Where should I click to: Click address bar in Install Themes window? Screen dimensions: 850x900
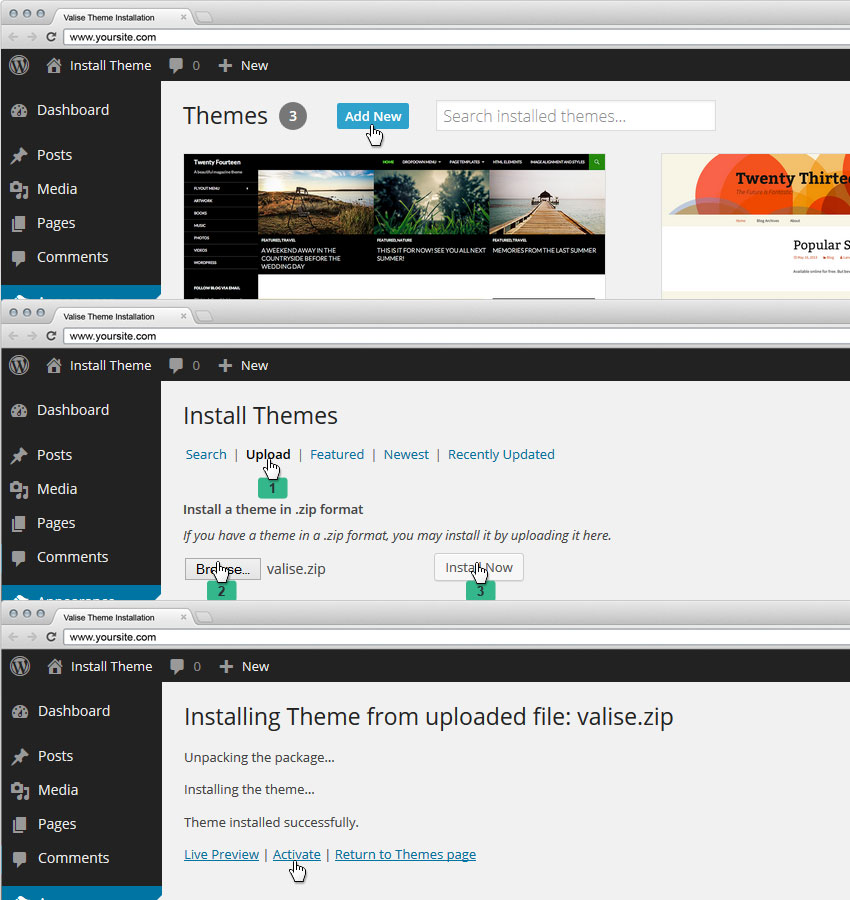tap(456, 336)
